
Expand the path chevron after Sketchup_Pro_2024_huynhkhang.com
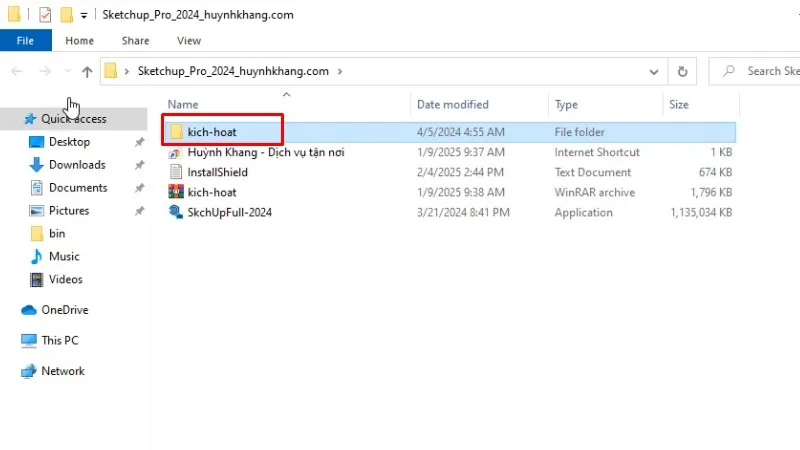(x=340, y=71)
